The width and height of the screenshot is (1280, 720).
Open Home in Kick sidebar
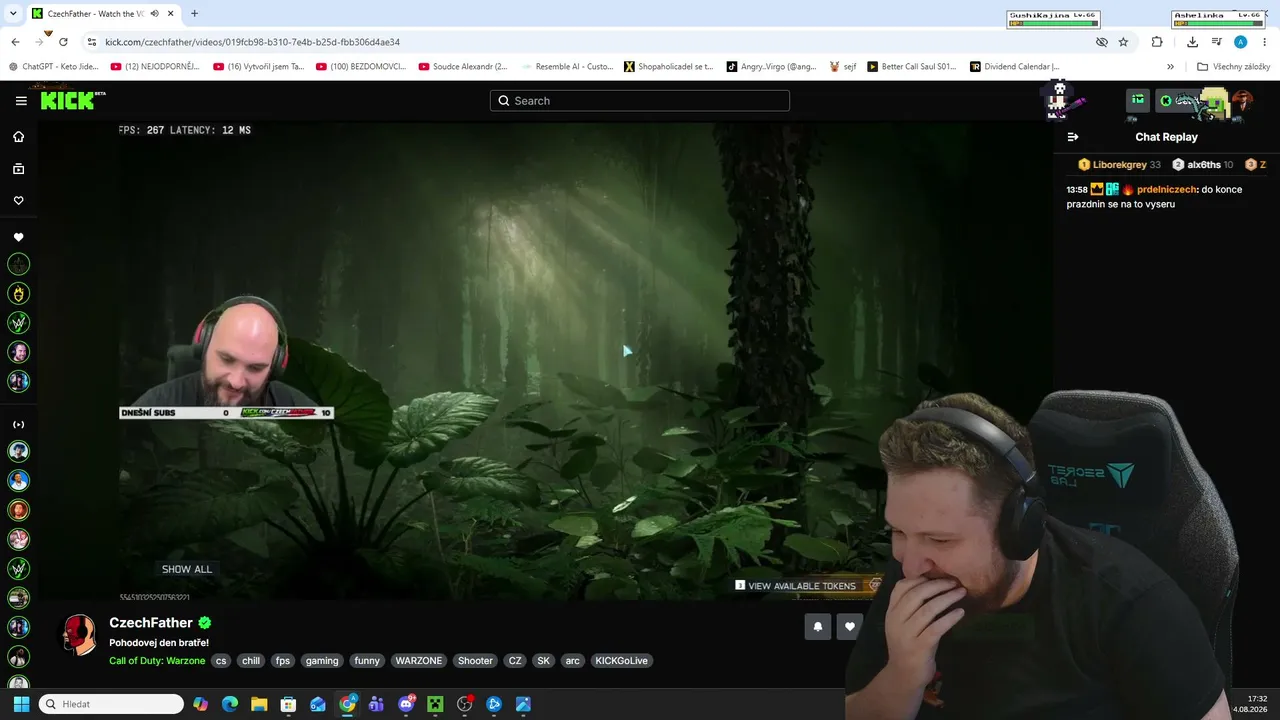tap(18, 137)
